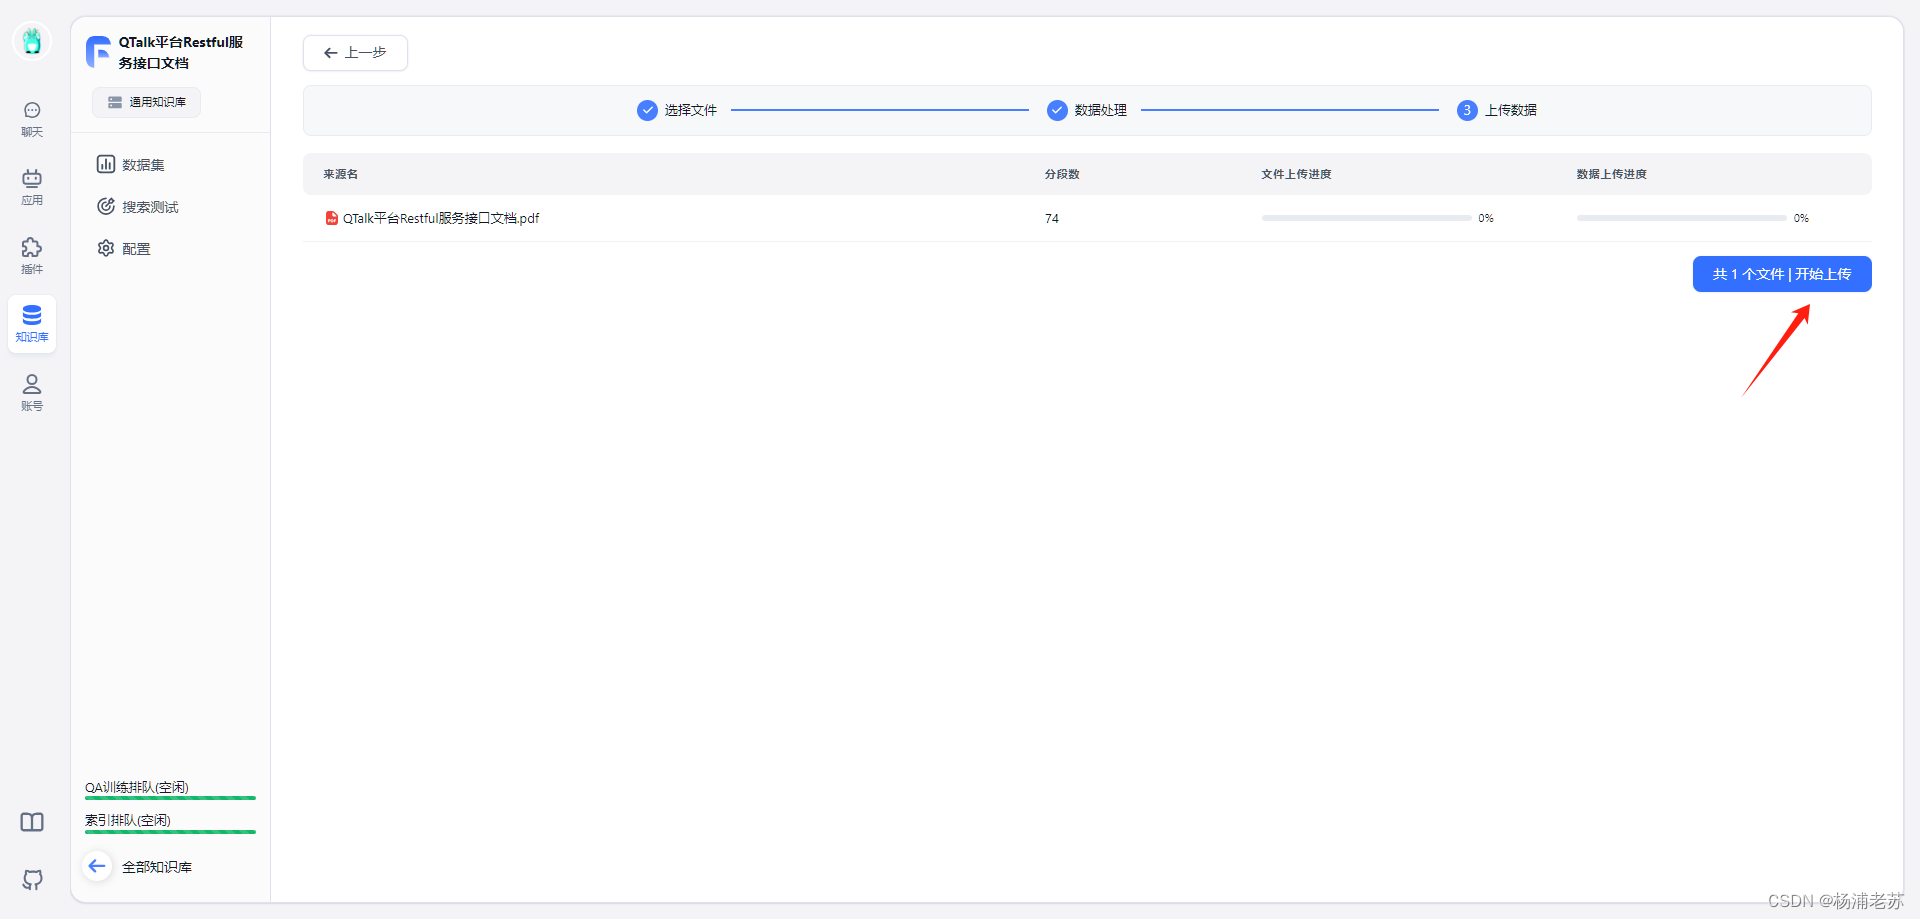The width and height of the screenshot is (1920, 919).
Task: Click the 通用知识库 tag
Action: (x=147, y=102)
